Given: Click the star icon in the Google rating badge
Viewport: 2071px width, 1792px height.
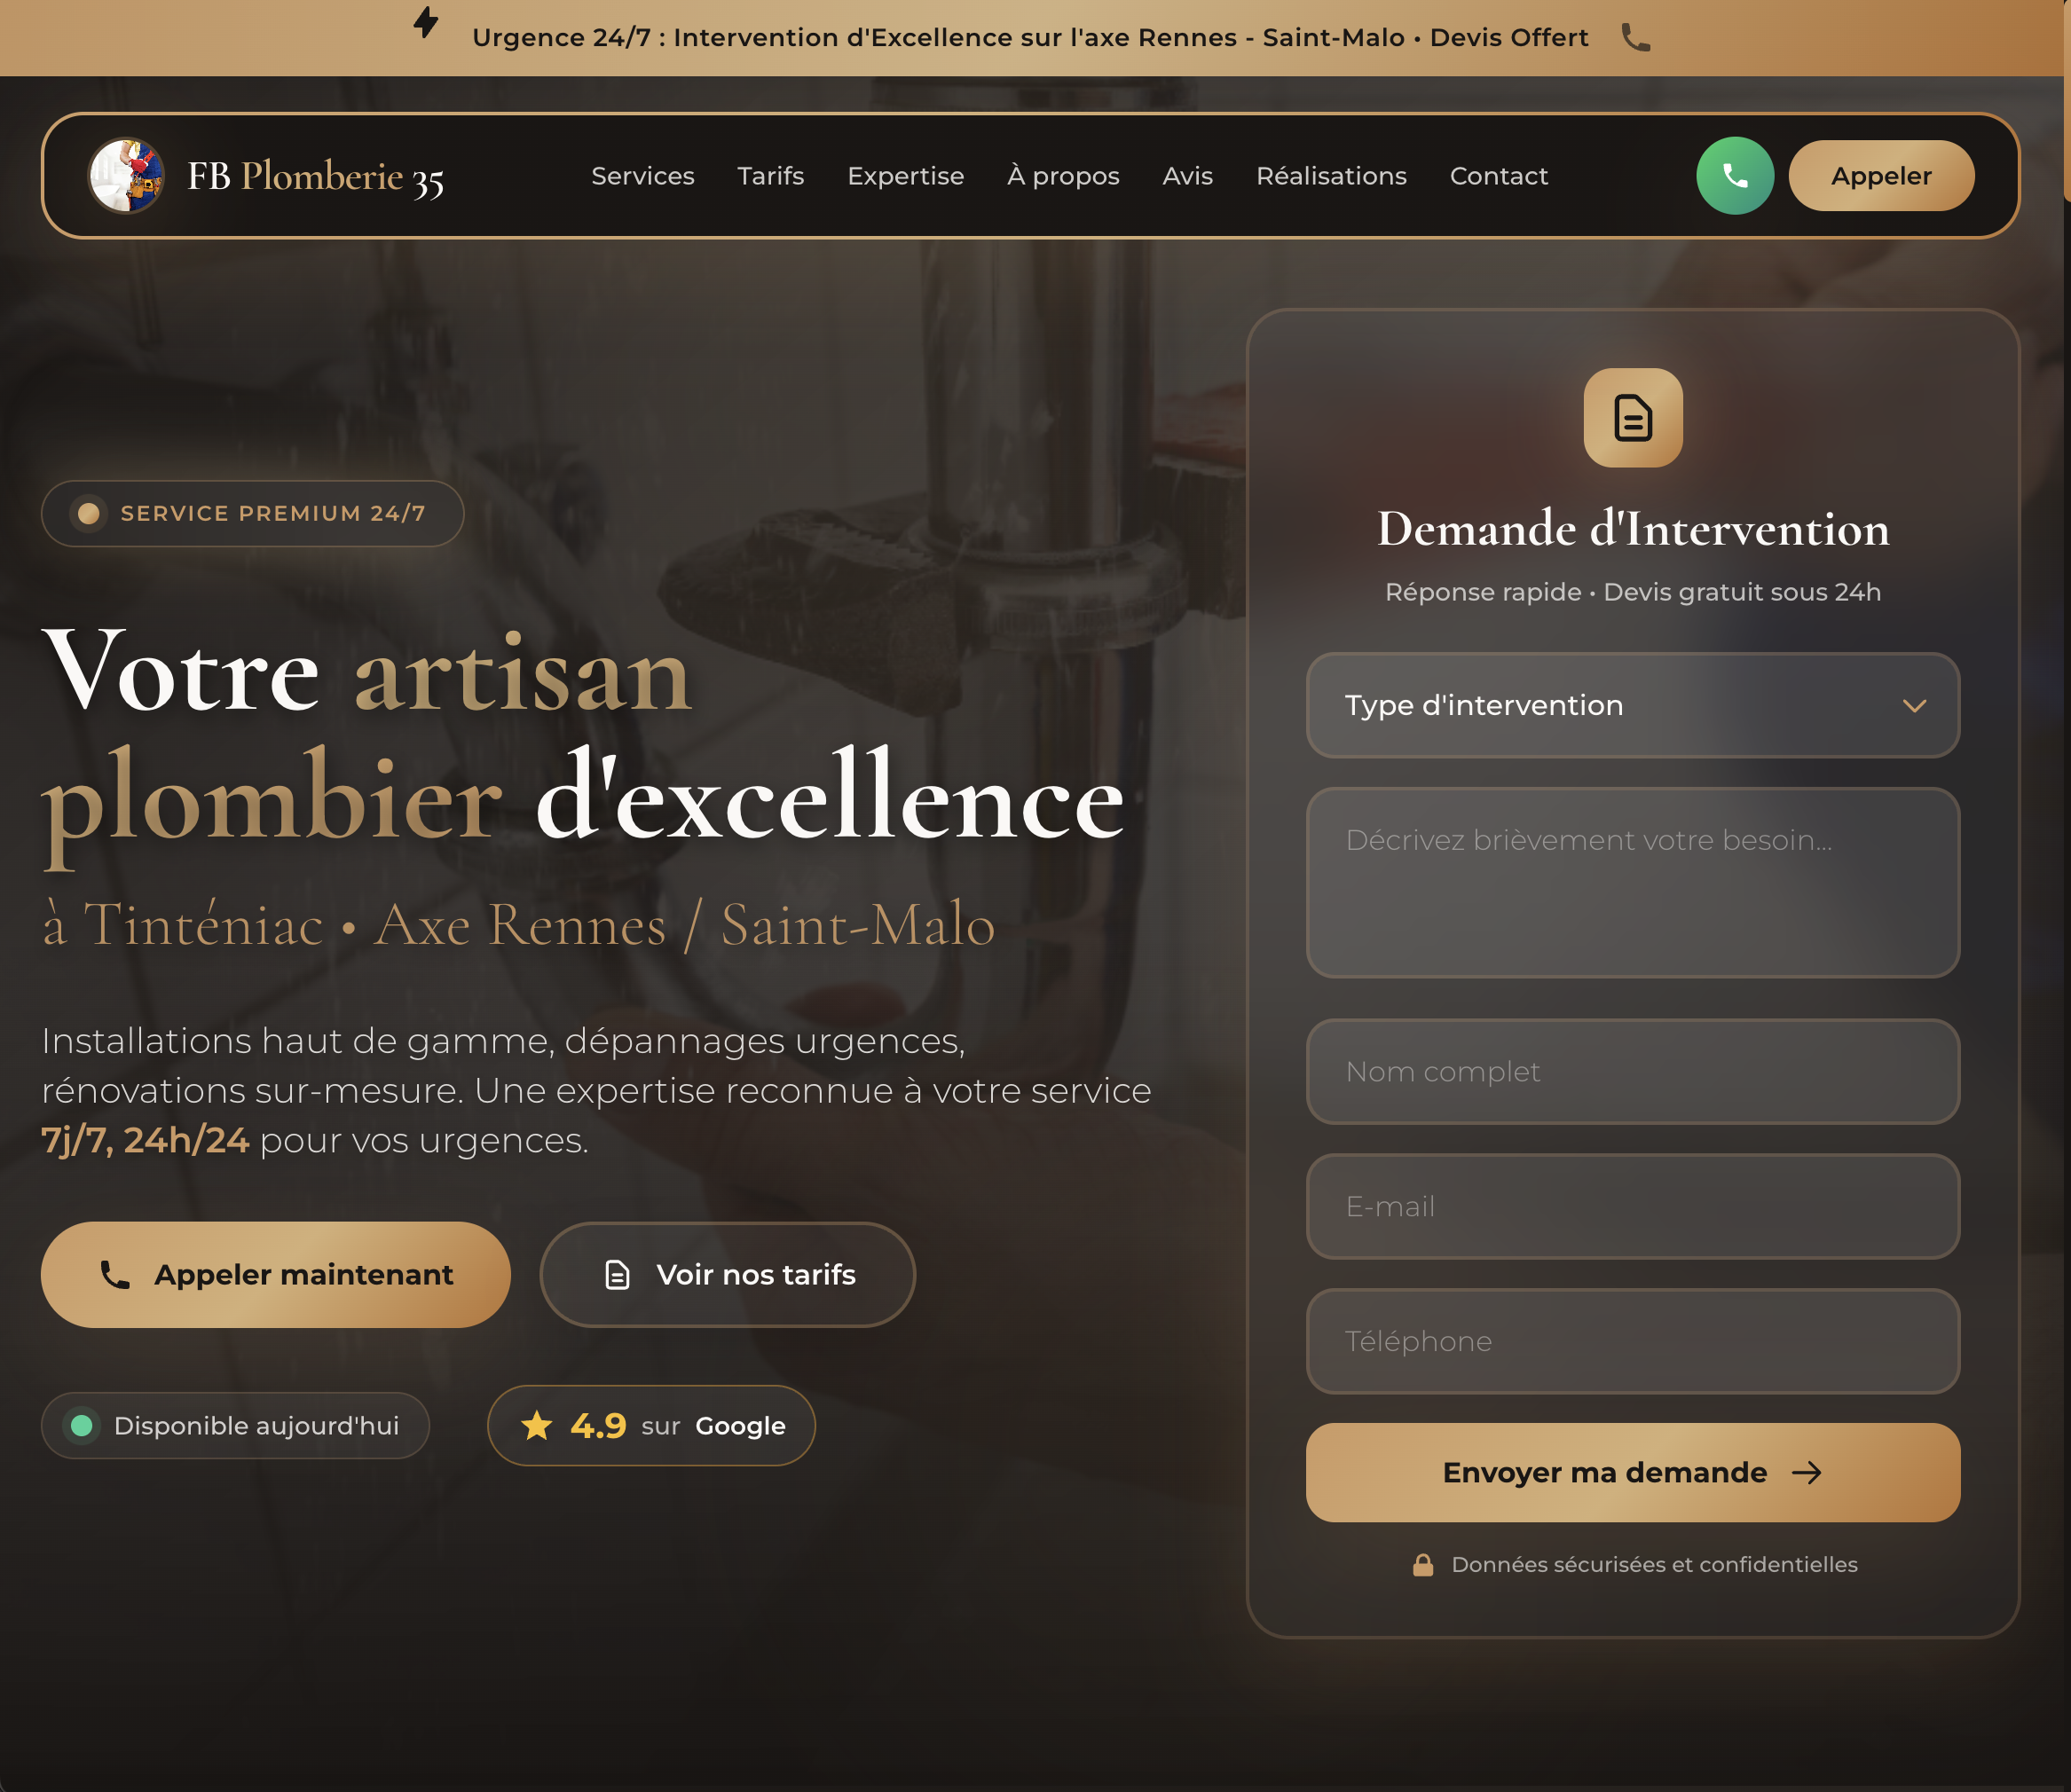Looking at the screenshot, I should coord(537,1426).
